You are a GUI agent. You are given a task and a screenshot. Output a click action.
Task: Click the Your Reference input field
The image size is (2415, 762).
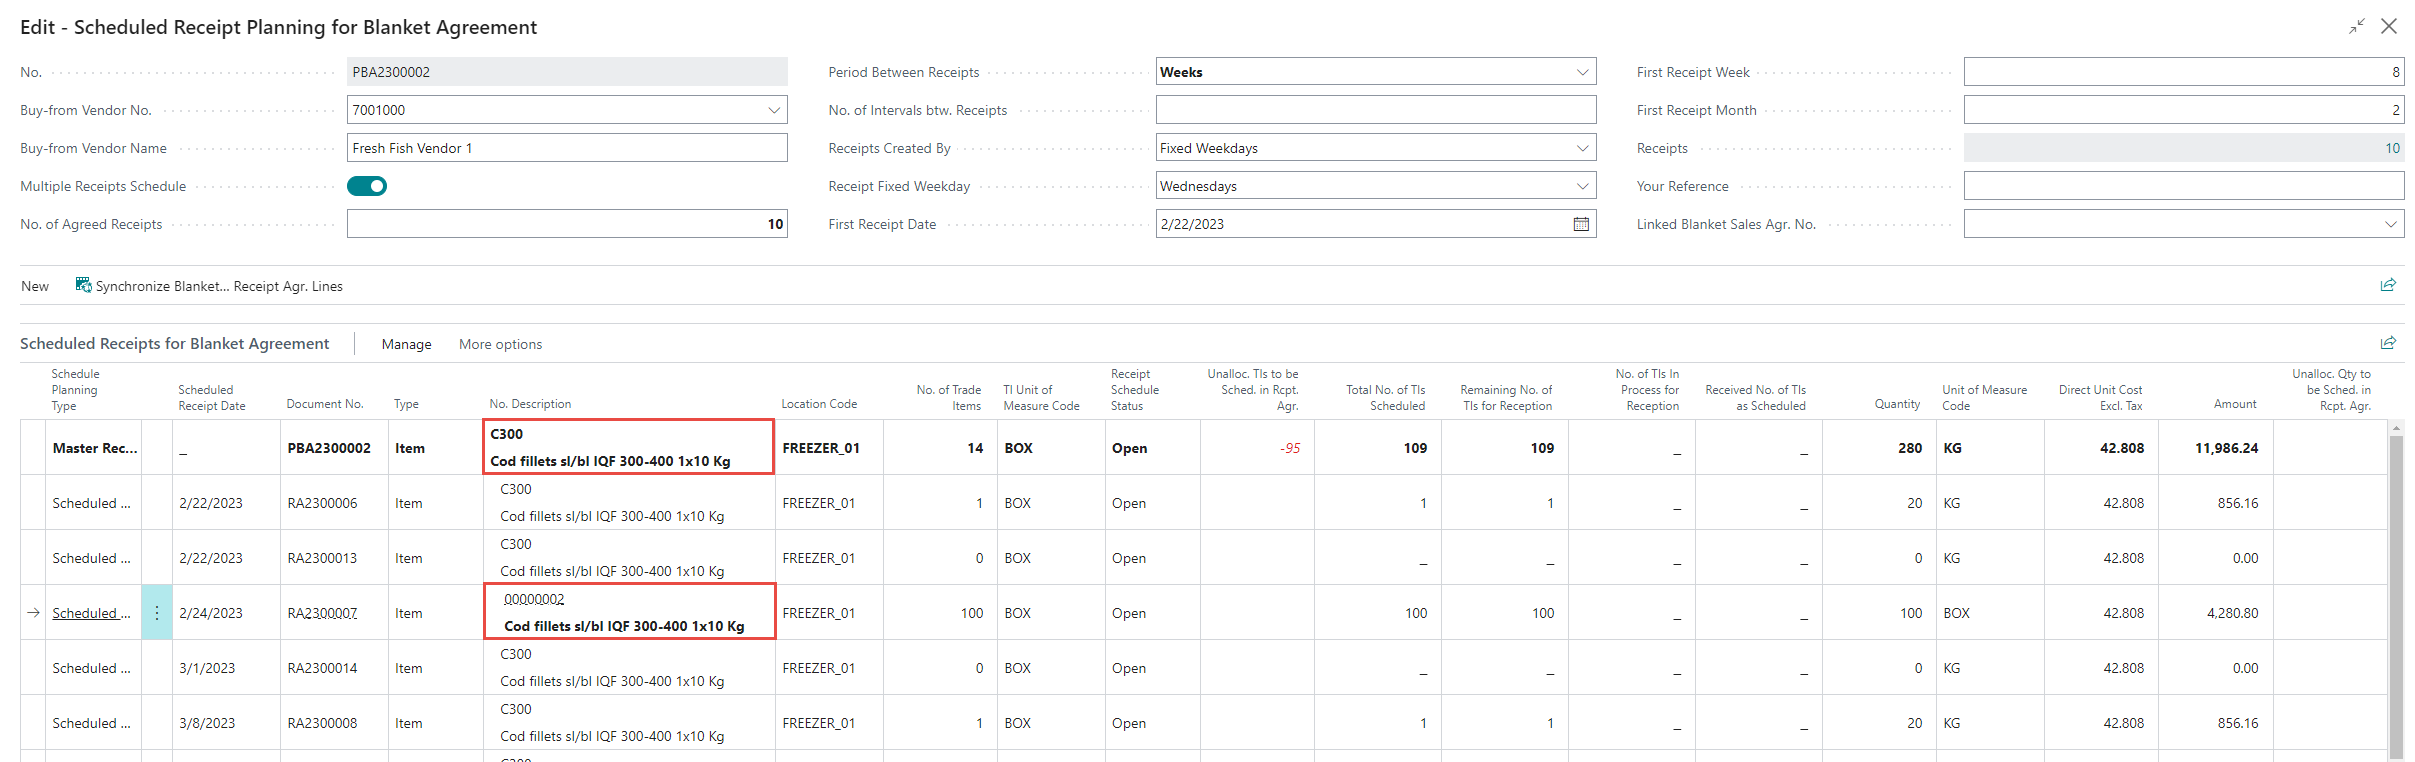pos(2183,186)
